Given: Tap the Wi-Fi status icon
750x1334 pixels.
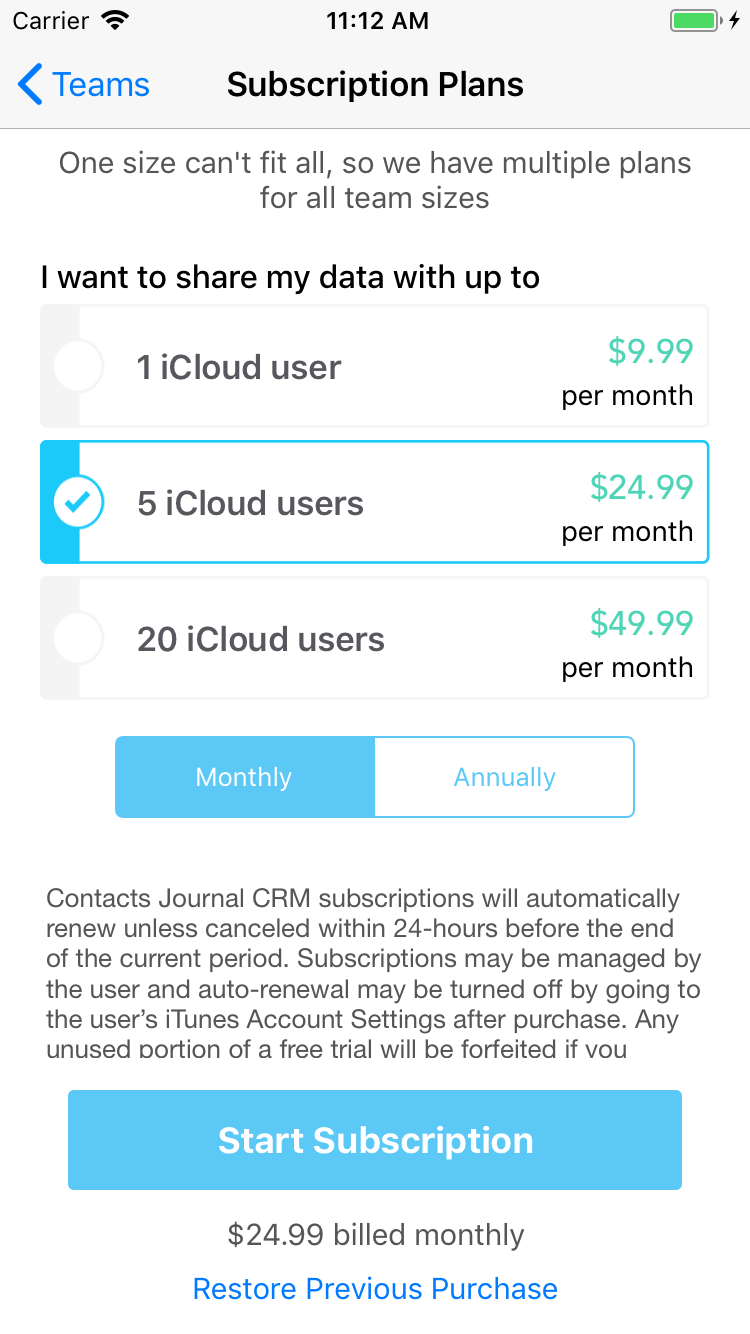Looking at the screenshot, I should coord(116,21).
